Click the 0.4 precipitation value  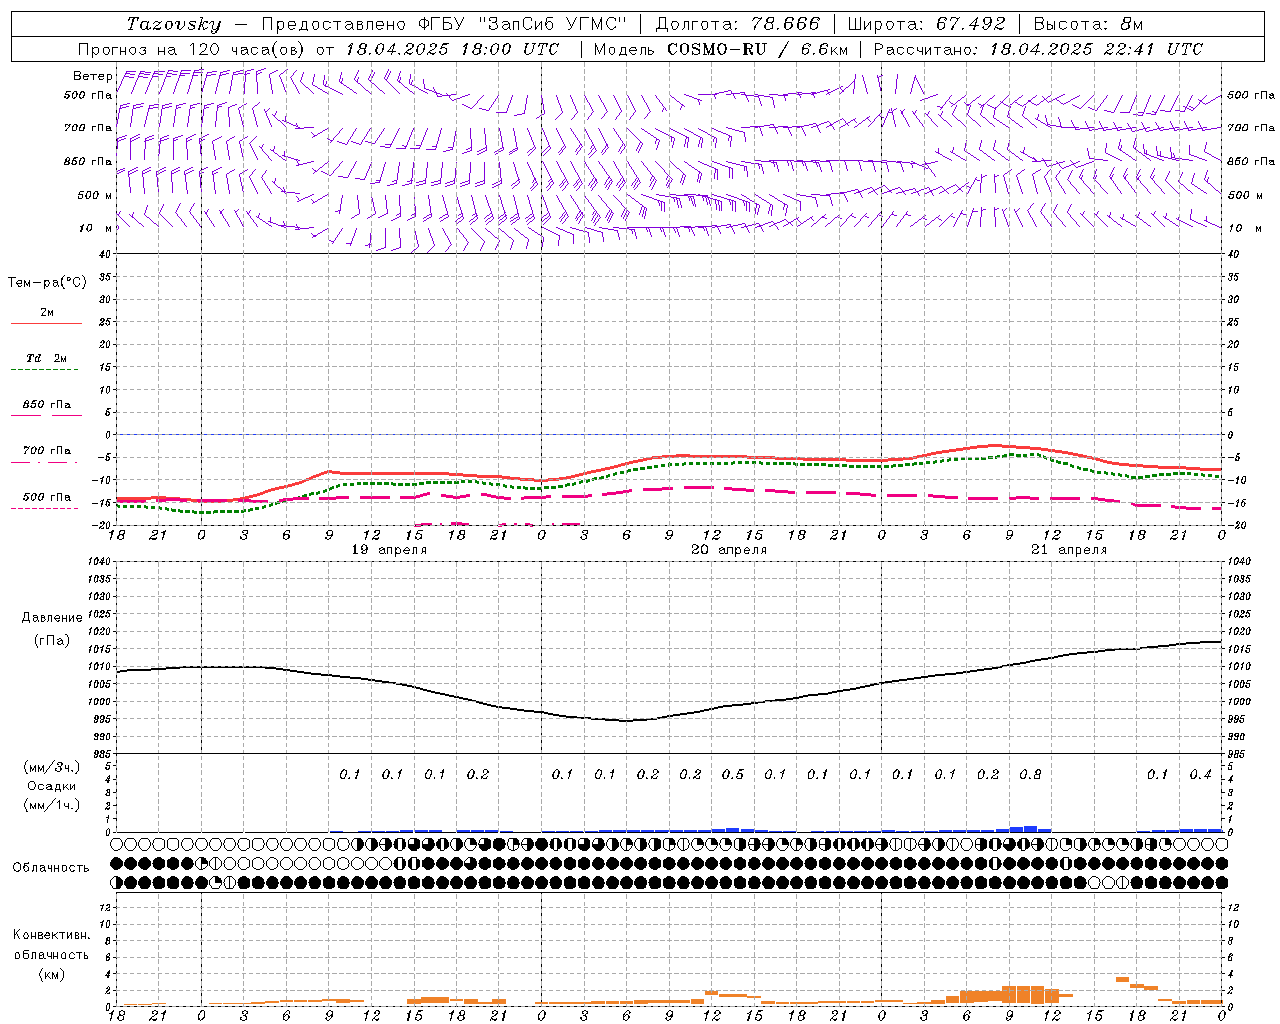click(1200, 774)
